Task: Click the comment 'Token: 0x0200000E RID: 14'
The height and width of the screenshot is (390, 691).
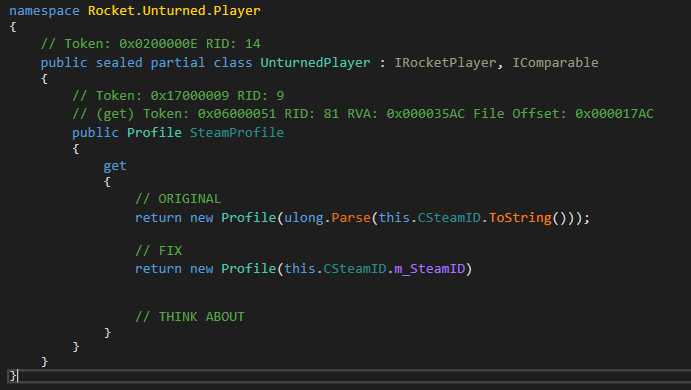Action: point(151,44)
